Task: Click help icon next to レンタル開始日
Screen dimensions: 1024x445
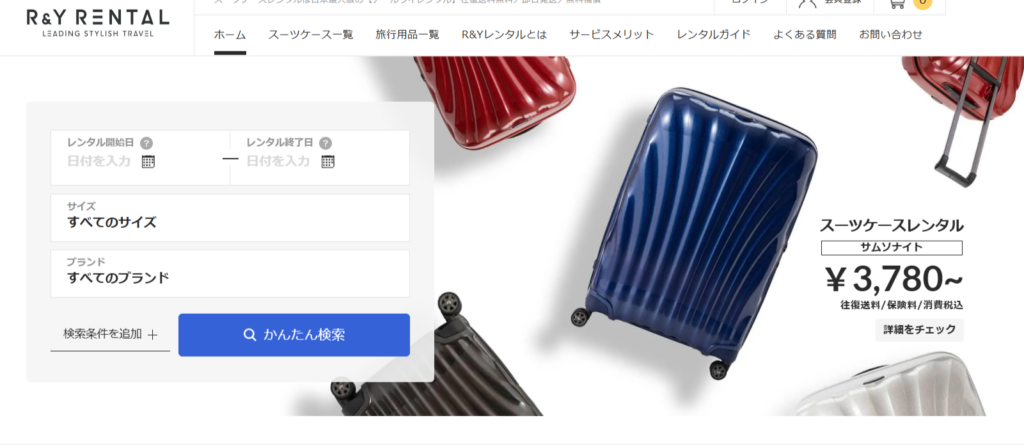Action: (147, 143)
